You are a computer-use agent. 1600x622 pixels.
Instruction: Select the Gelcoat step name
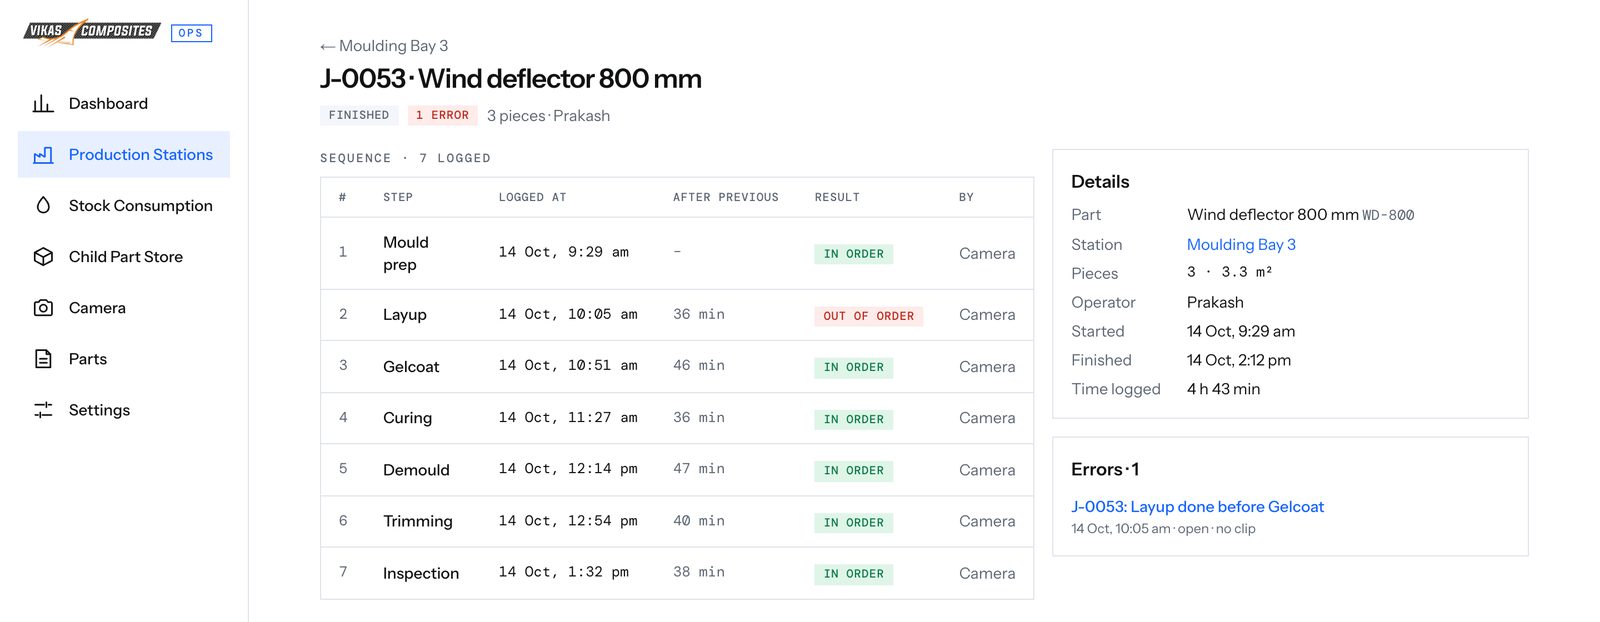pos(411,367)
